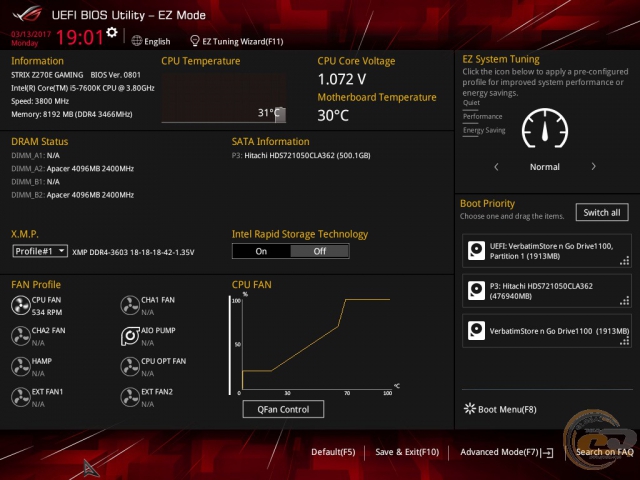
Task: Select the CHA1 FAN icon
Action: (x=130, y=306)
